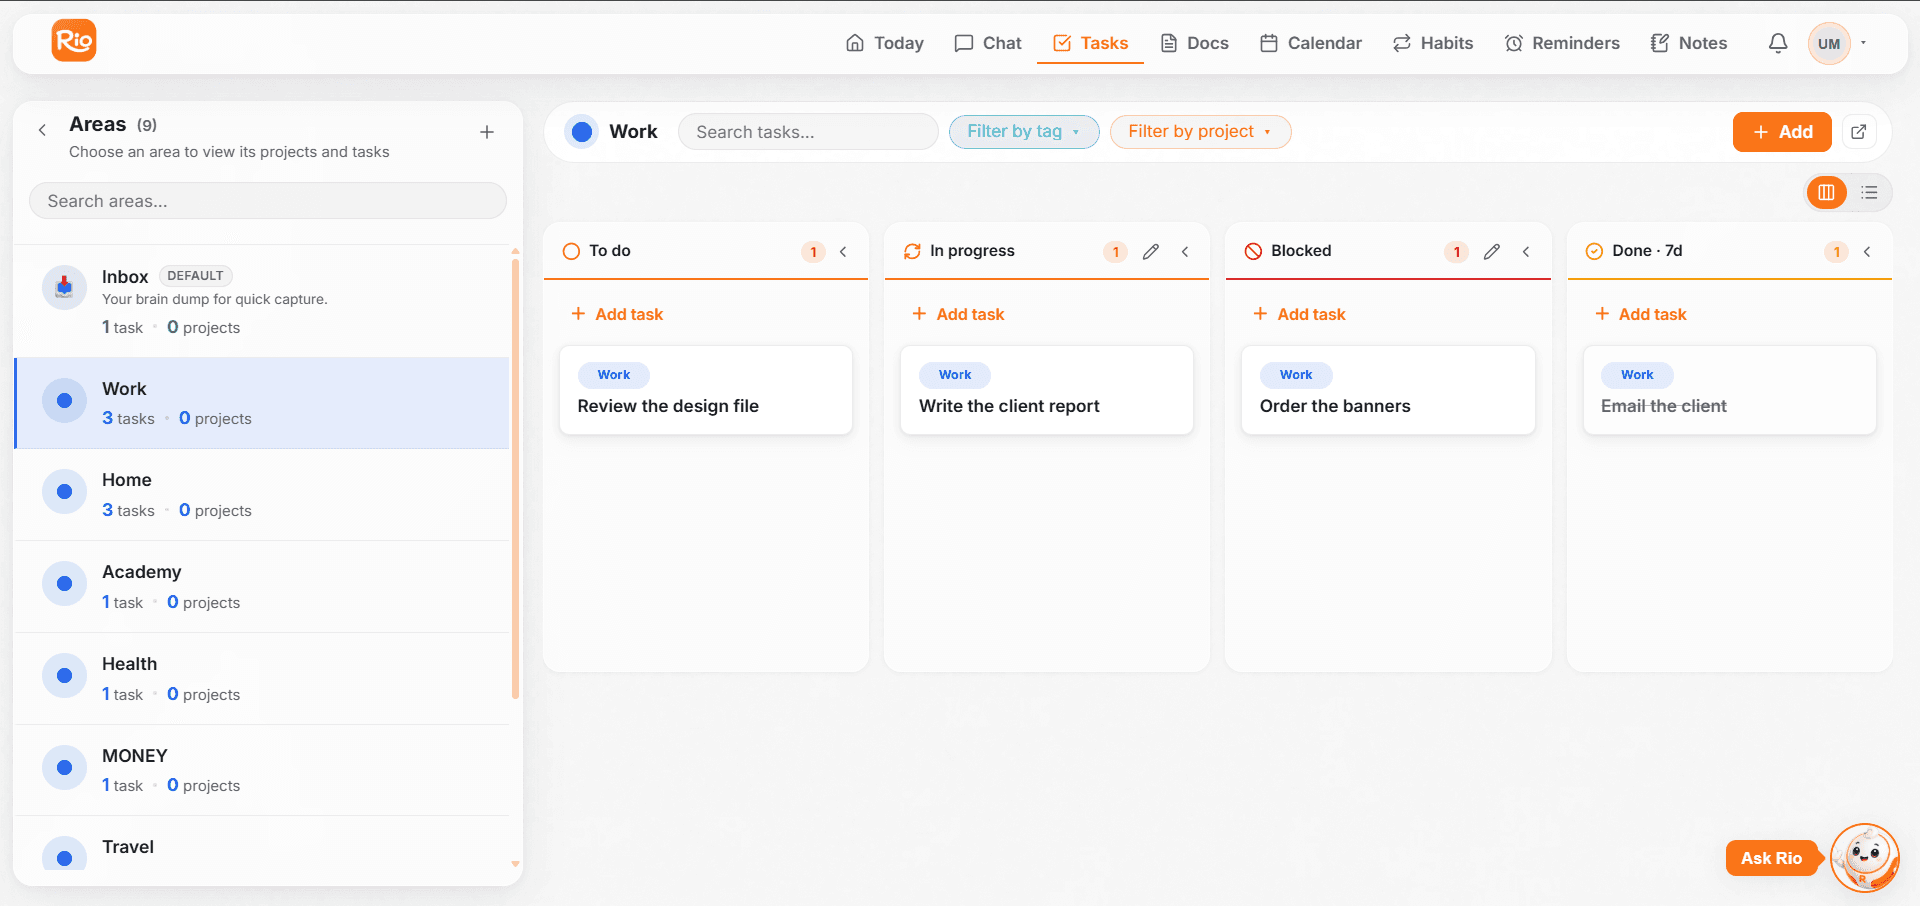The height and width of the screenshot is (906, 1920).
Task: Open Work board in external pop-out view
Action: tap(1859, 132)
